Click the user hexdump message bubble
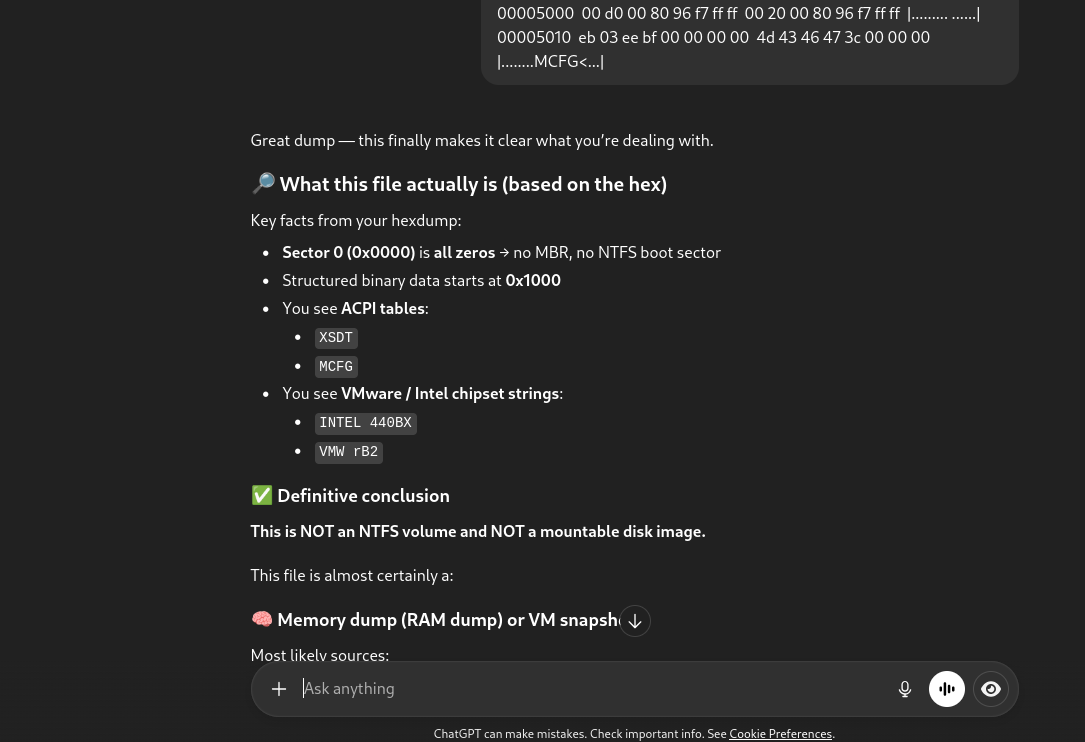Viewport: 1085px width, 742px height. [749, 38]
